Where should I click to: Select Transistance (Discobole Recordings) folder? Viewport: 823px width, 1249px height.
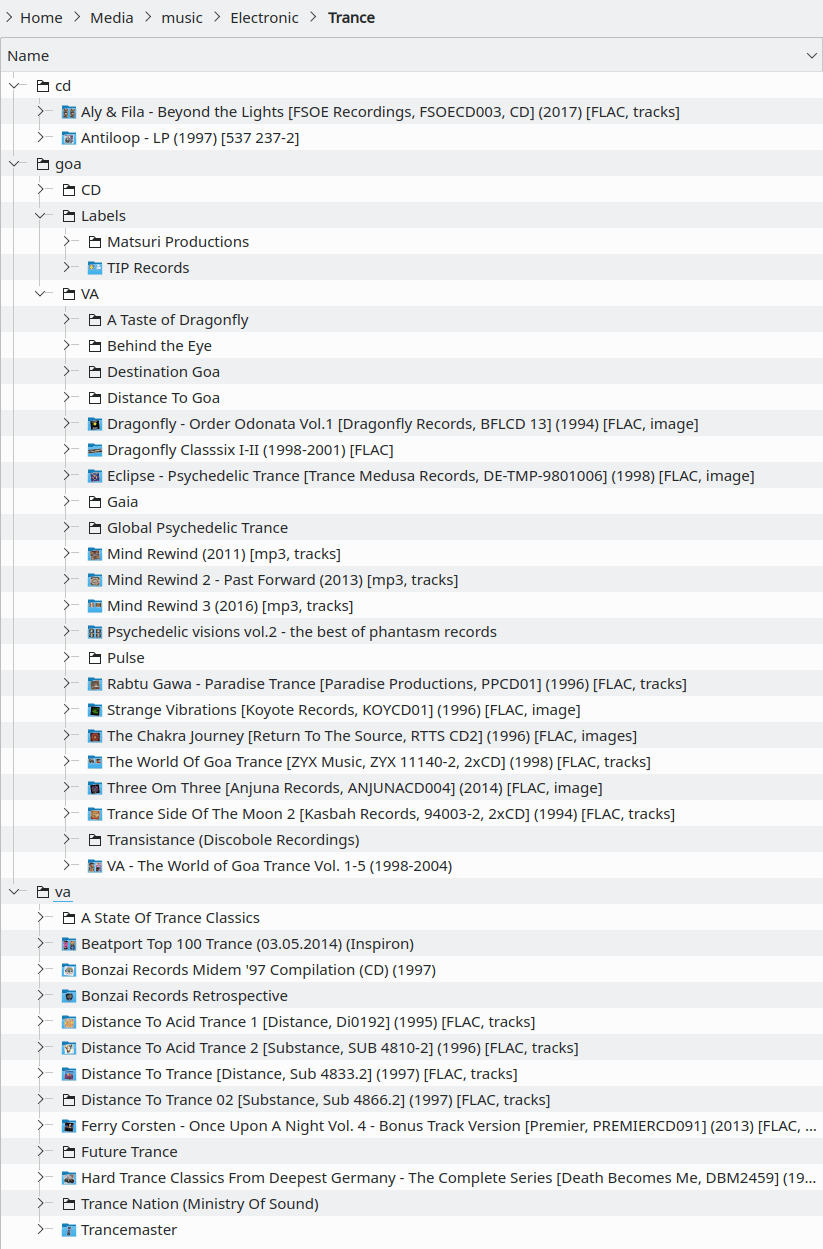pos(233,840)
